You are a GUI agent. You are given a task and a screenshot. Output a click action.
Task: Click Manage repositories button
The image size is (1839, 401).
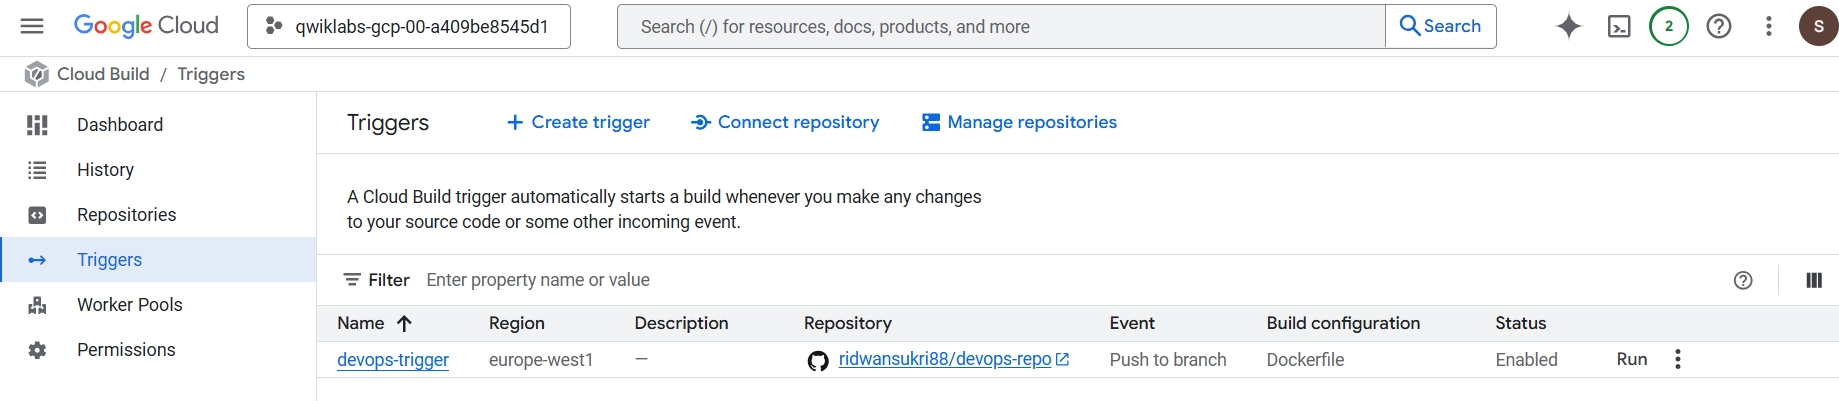tap(1019, 122)
